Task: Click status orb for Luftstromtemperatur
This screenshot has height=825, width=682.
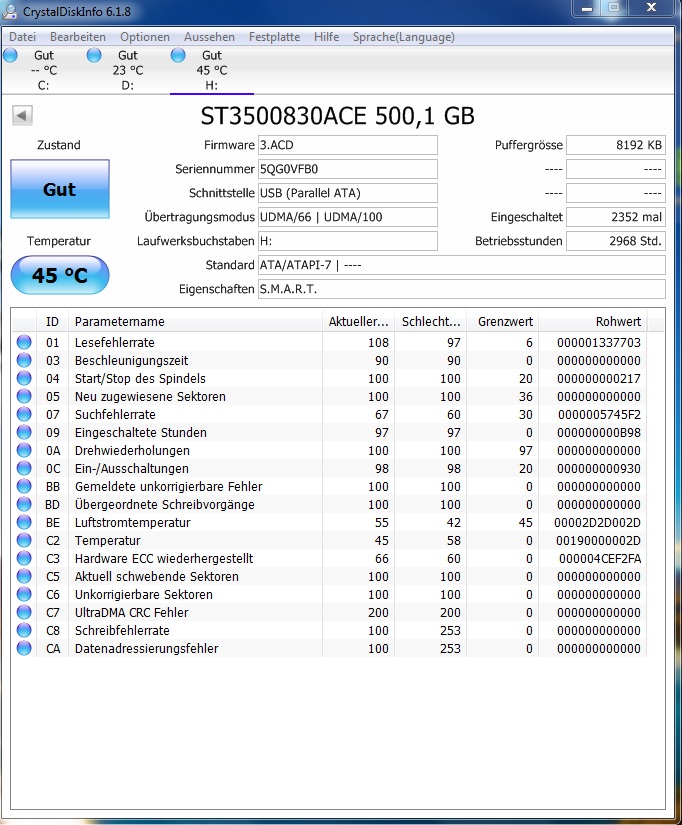Action: (x=24, y=522)
